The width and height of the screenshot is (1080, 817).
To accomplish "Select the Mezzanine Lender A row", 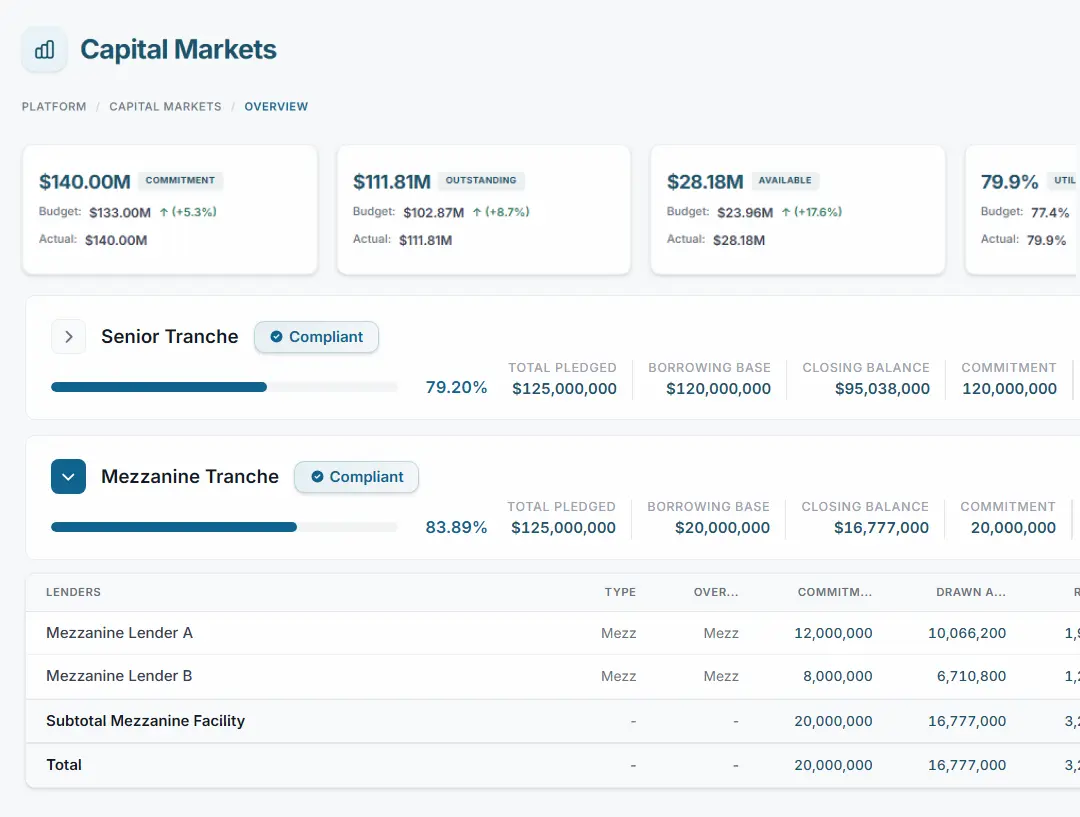I will tap(552, 633).
